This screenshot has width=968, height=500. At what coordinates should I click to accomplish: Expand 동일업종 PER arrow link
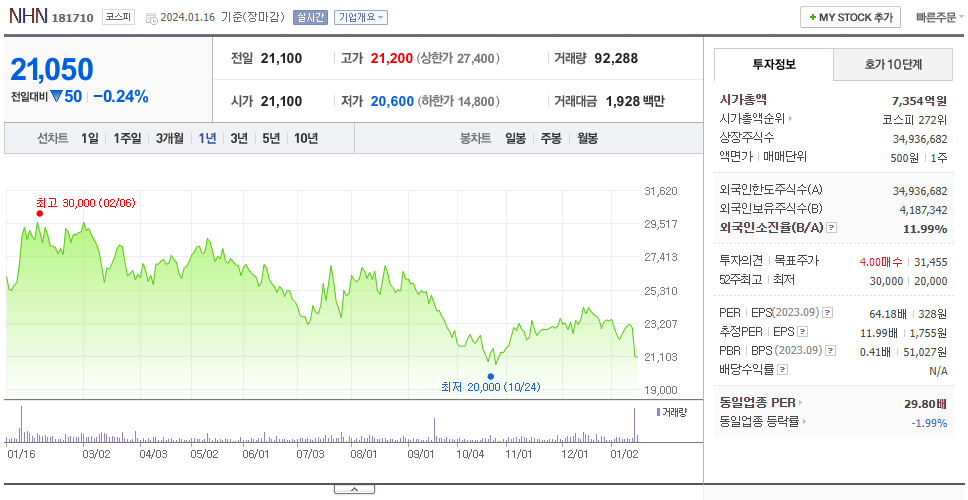(800, 403)
